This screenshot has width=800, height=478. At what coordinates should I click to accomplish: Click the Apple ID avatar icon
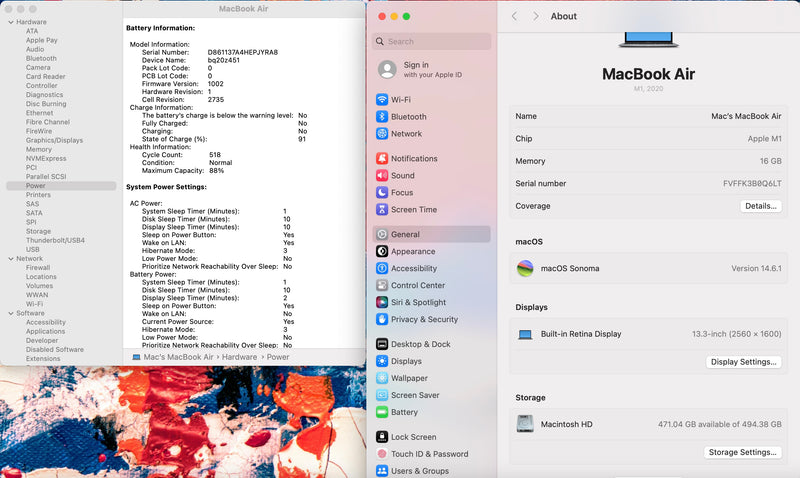click(x=387, y=69)
